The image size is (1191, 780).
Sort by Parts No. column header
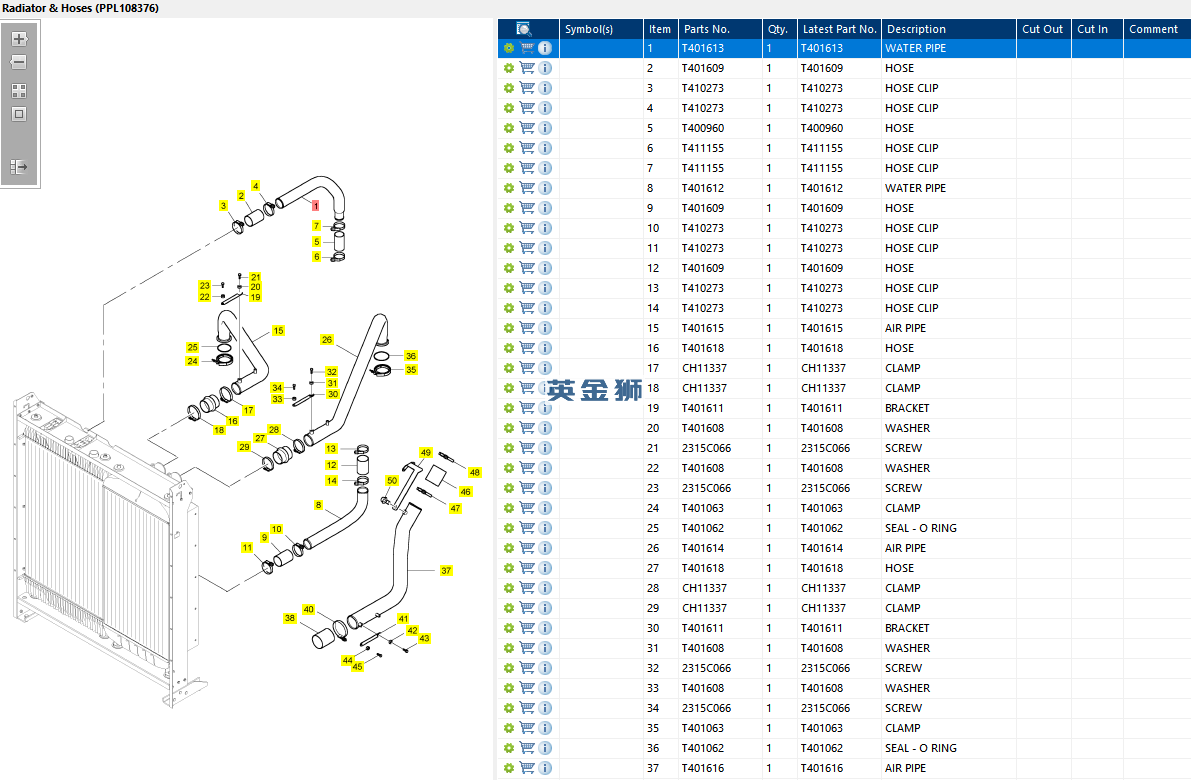(720, 29)
